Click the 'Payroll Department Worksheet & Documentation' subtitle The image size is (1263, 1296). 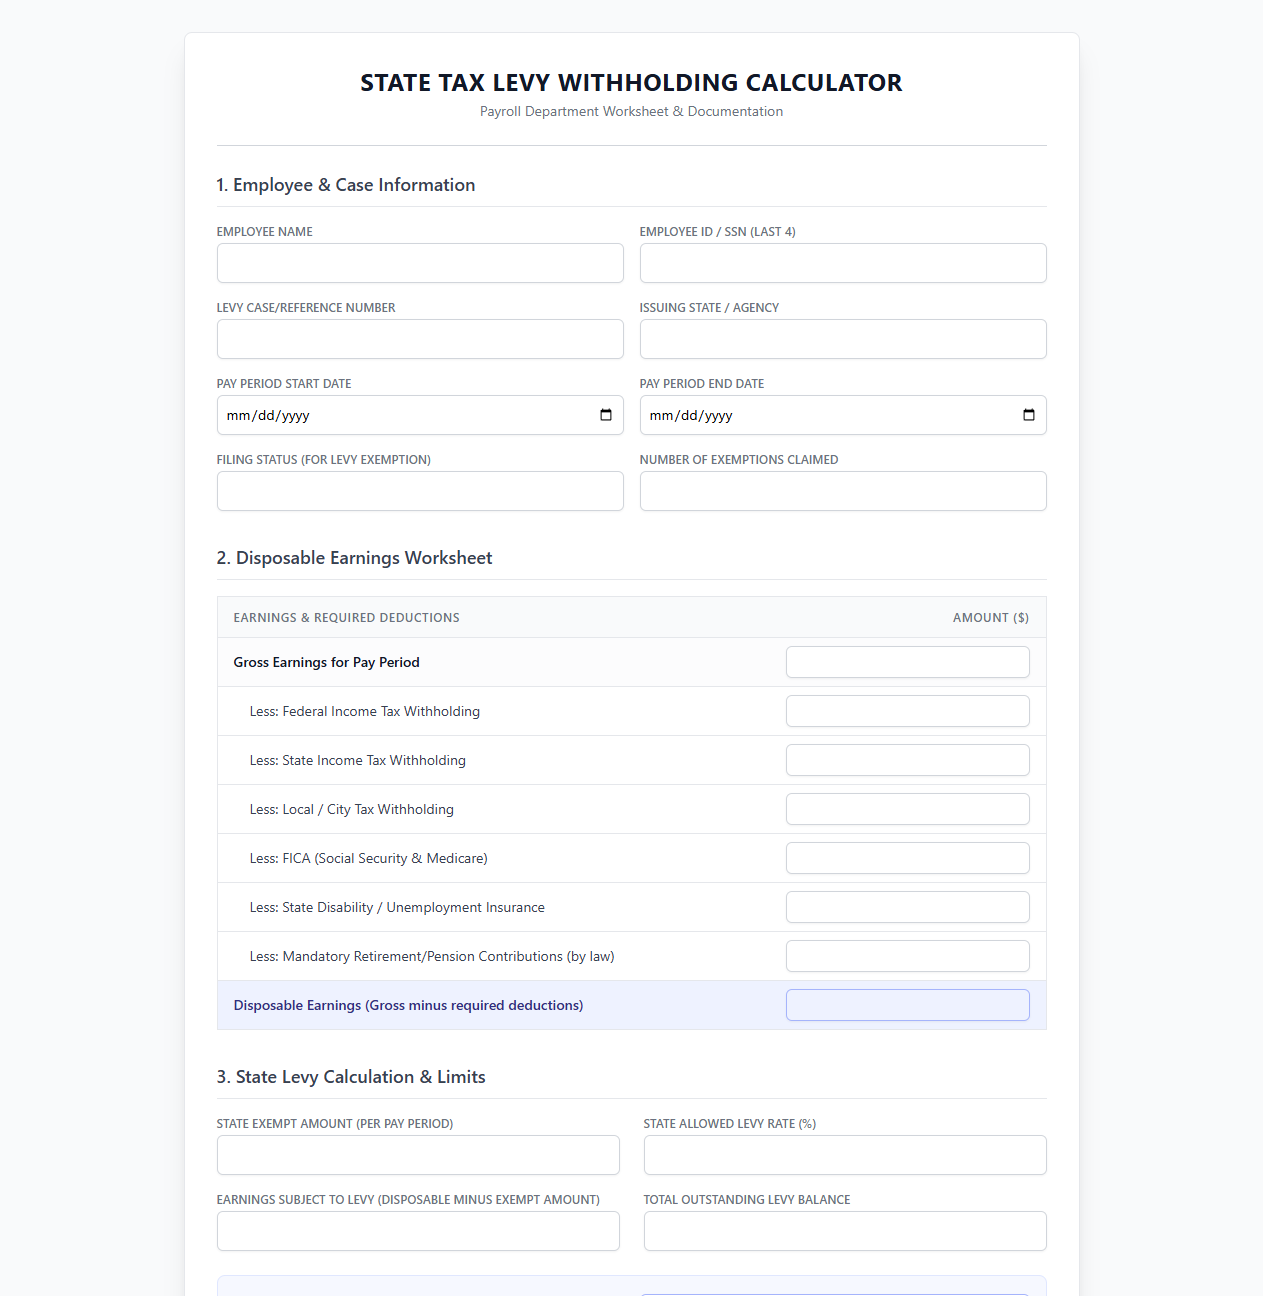point(631,111)
